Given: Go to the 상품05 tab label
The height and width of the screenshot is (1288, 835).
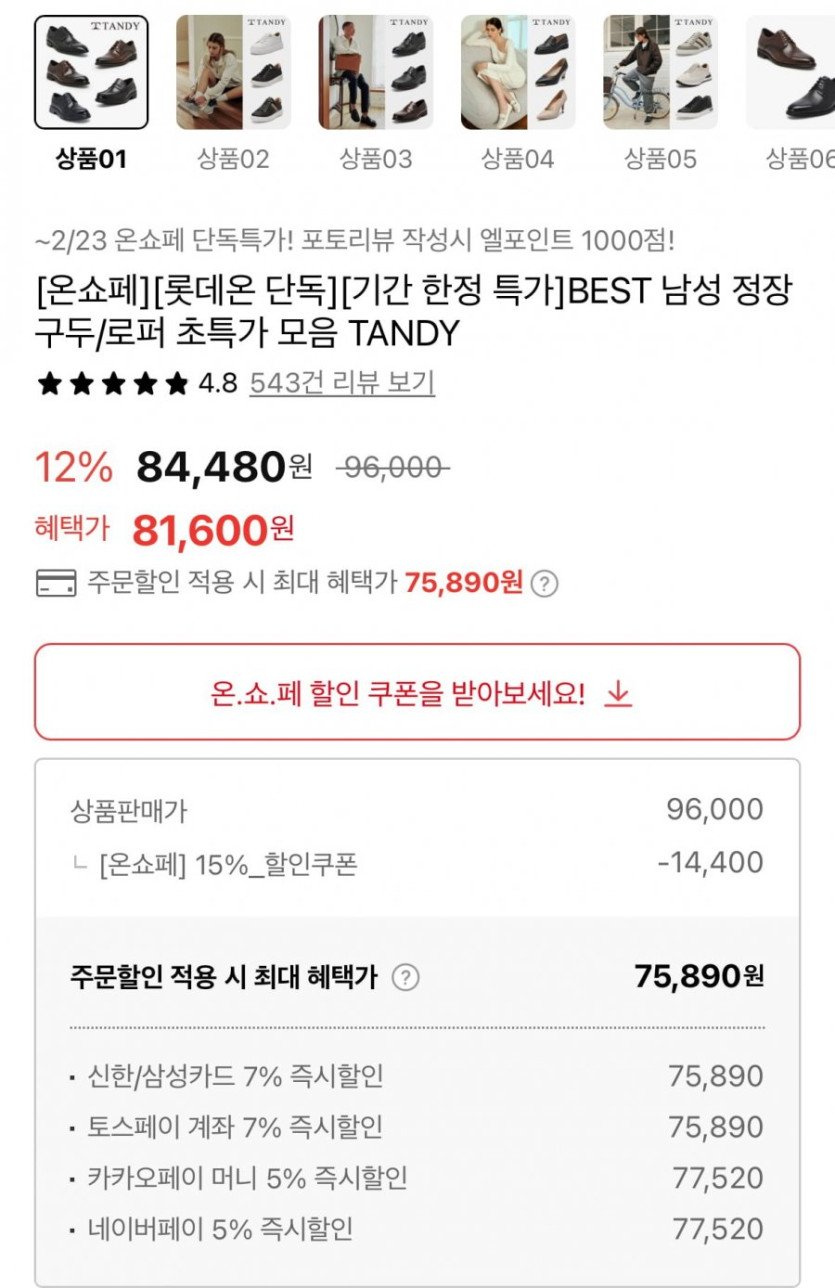Looking at the screenshot, I should click(659, 159).
